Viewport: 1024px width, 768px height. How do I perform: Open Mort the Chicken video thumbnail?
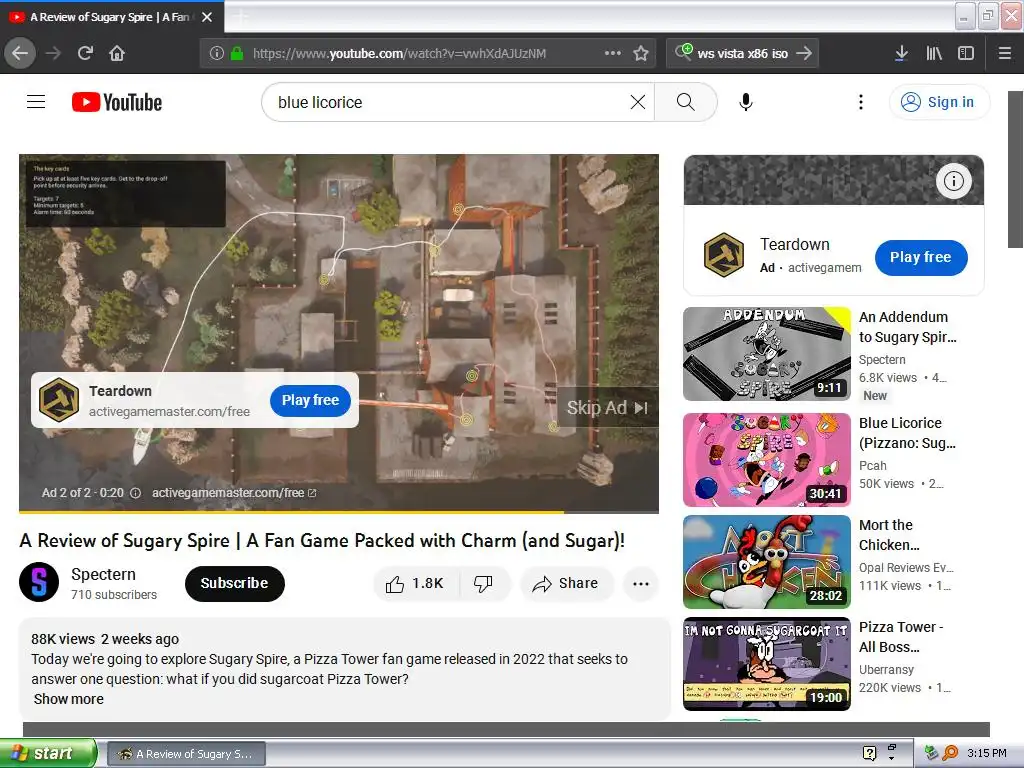(767, 562)
